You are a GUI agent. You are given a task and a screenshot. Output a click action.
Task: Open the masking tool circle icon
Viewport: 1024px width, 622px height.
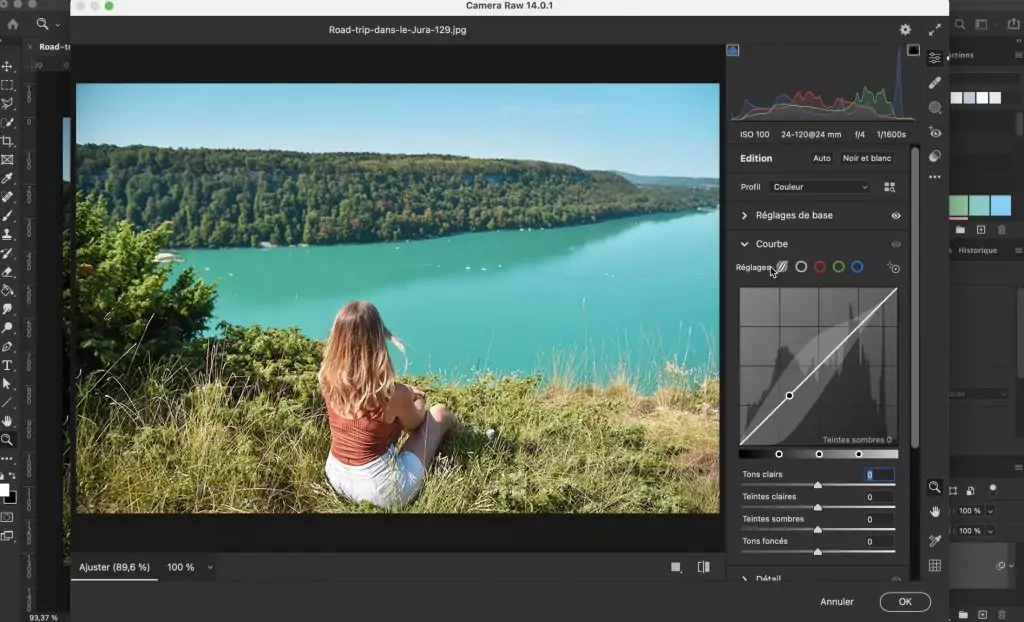[935, 107]
